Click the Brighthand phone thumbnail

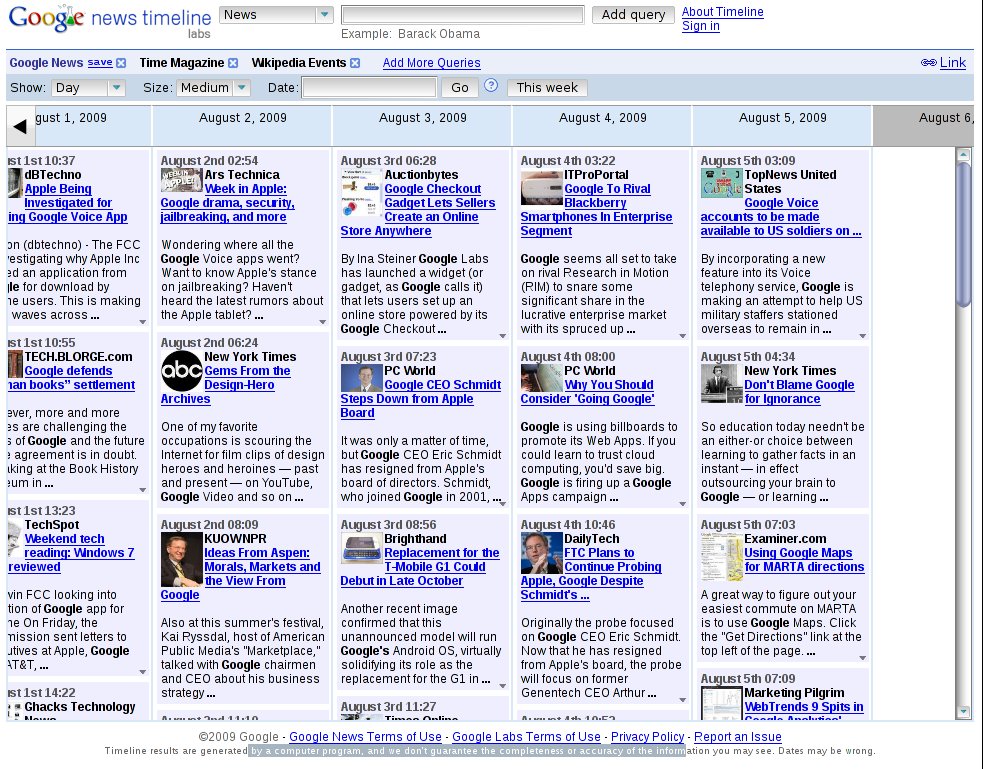(x=361, y=548)
